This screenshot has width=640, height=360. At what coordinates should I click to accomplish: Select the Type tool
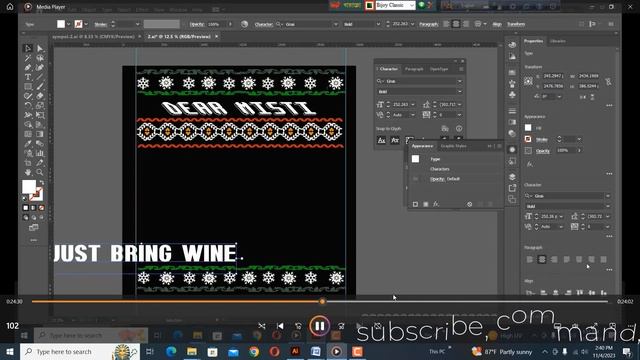coord(28,77)
